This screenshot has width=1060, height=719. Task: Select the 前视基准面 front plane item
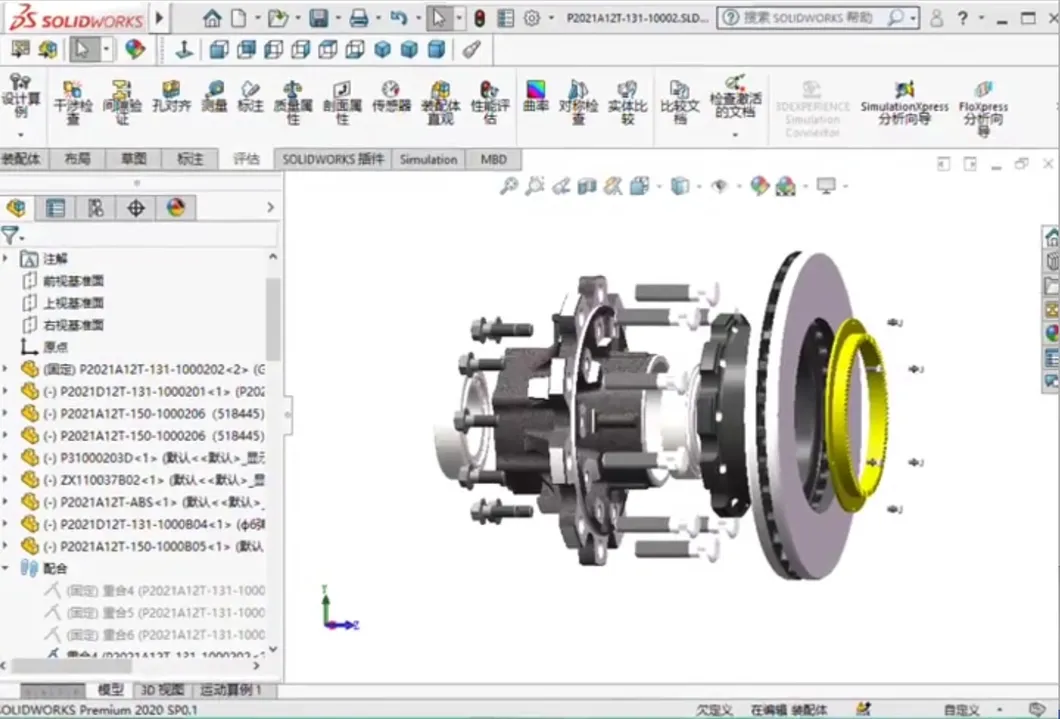72,281
